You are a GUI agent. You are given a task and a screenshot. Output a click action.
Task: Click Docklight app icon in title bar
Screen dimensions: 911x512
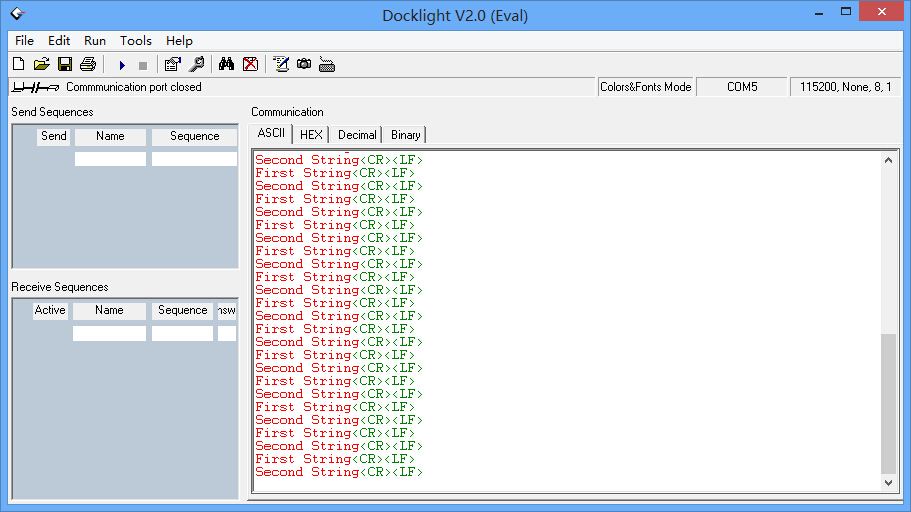click(x=17, y=13)
